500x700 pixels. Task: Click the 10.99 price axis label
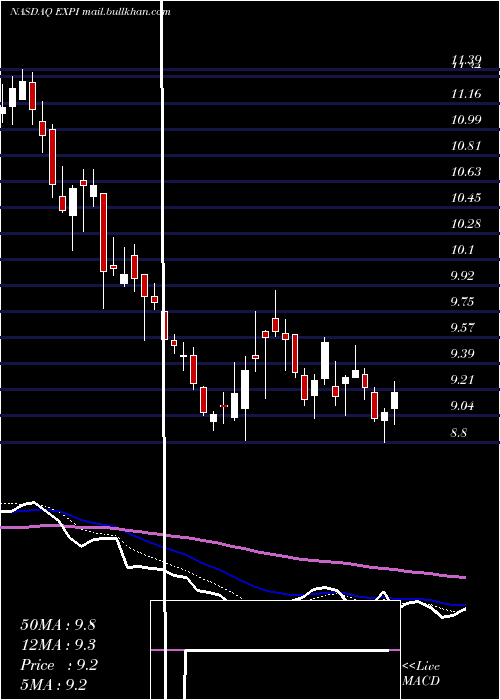click(x=466, y=120)
